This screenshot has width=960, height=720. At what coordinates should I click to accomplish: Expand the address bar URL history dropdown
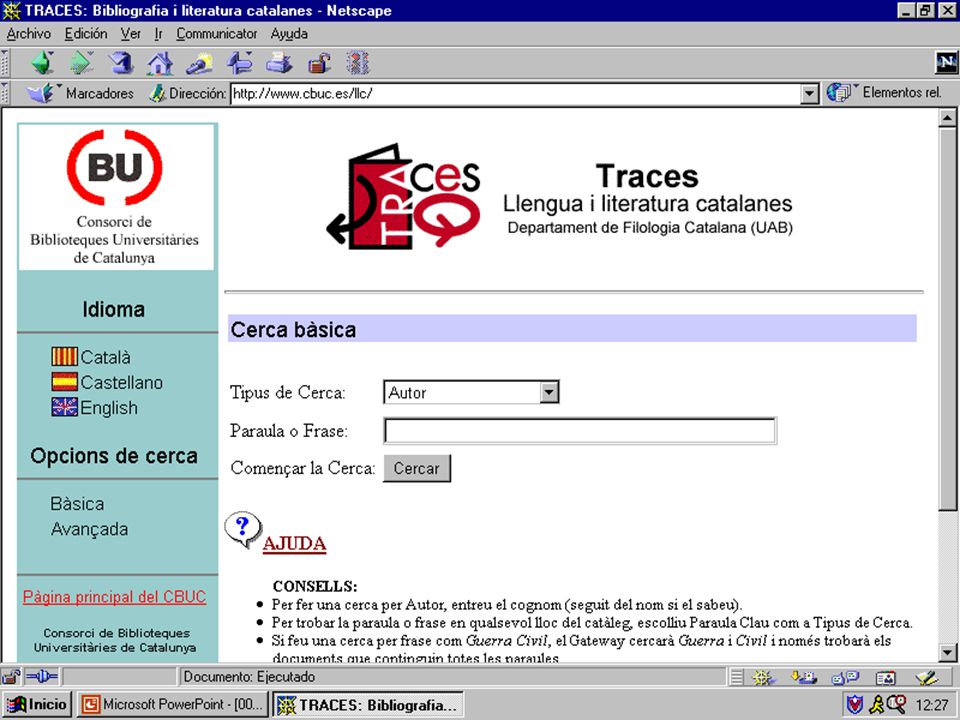click(809, 94)
